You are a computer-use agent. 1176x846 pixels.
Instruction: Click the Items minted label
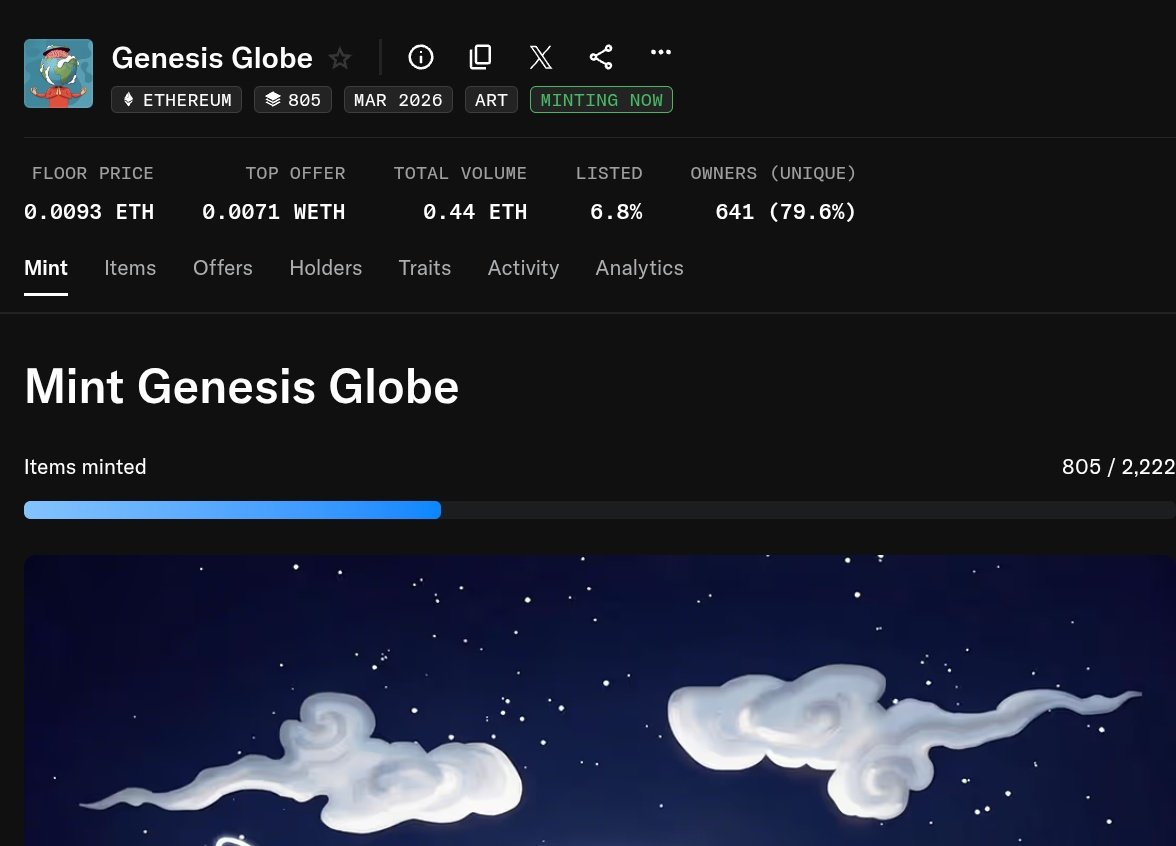tap(85, 466)
